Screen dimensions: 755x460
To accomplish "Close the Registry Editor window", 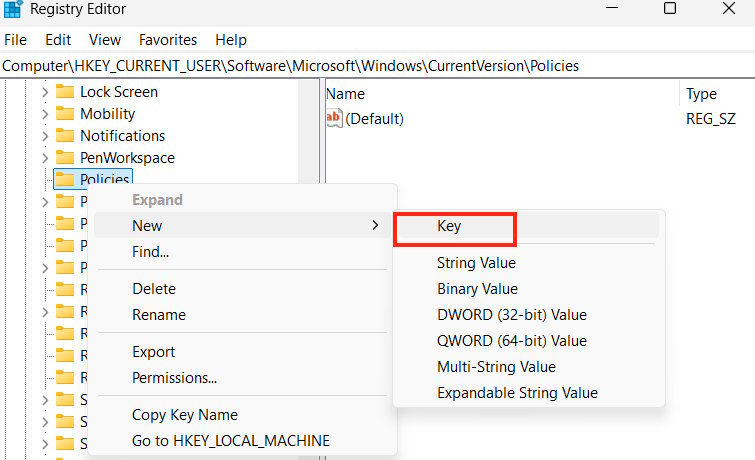I will click(x=729, y=8).
